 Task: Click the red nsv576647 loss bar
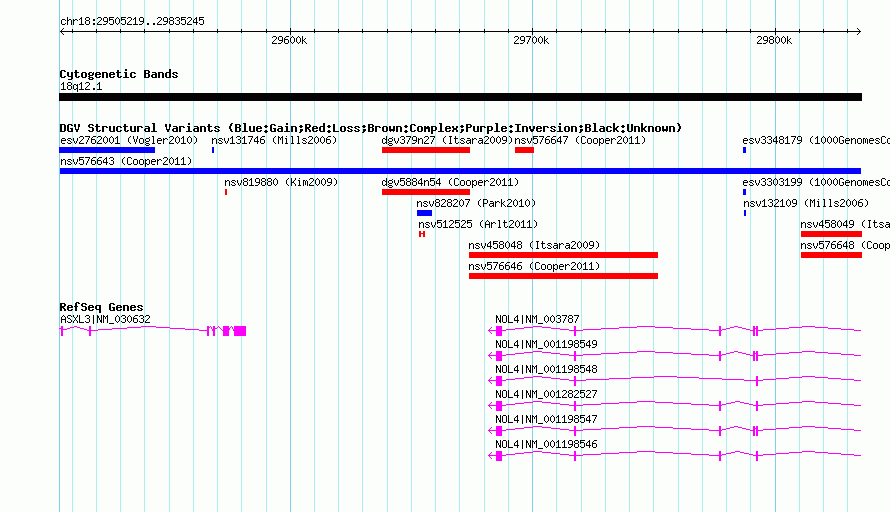click(524, 150)
